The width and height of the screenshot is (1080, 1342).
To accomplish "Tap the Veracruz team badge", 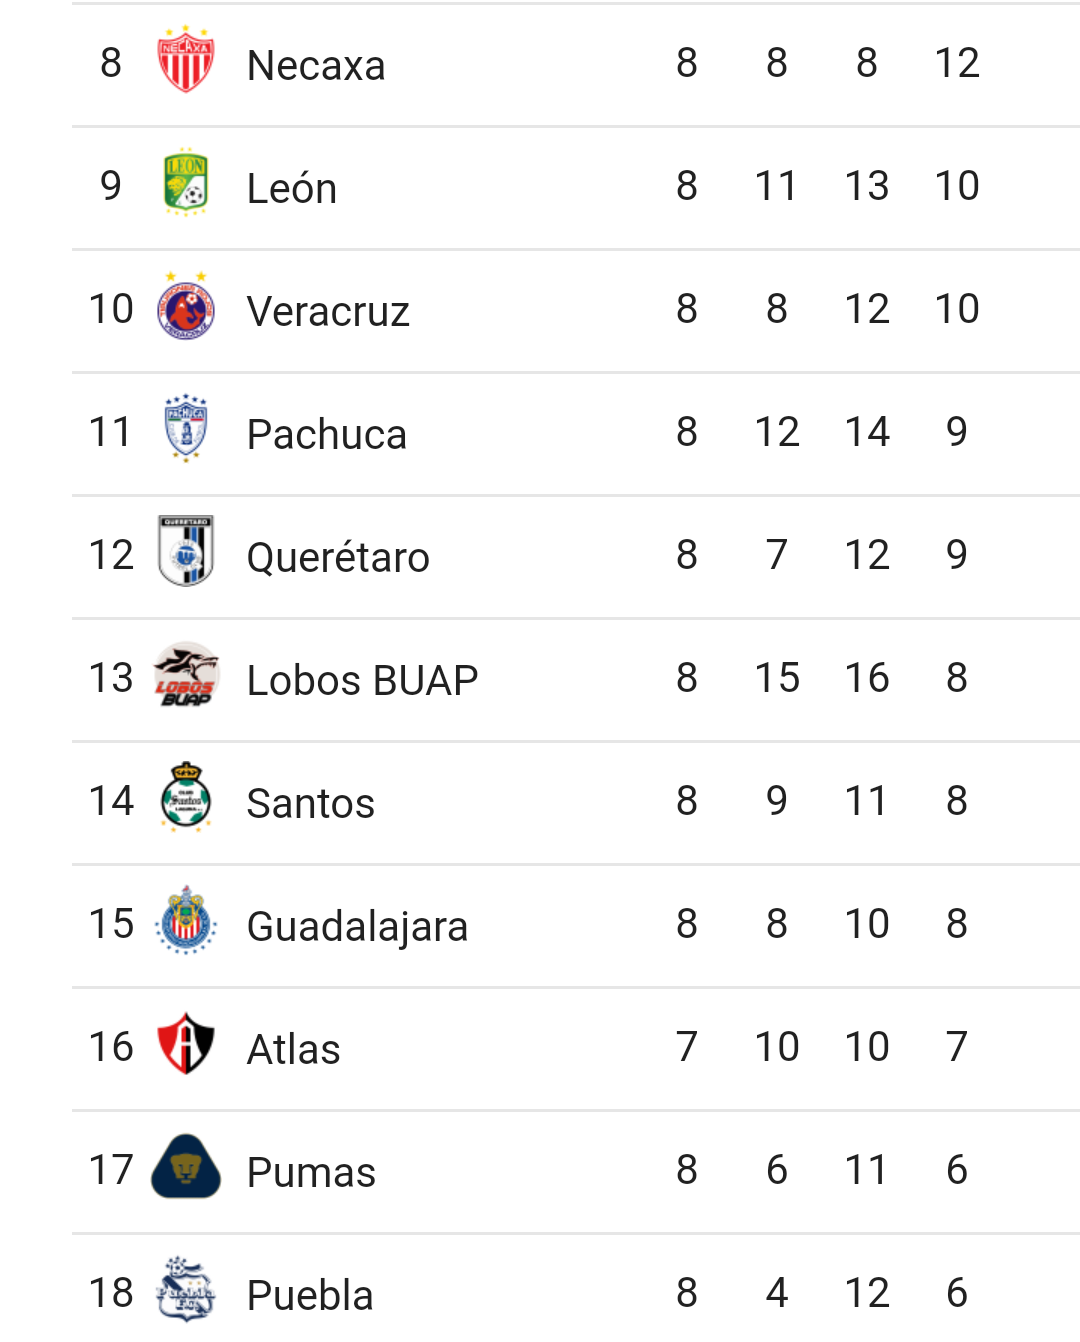I will (x=186, y=308).
